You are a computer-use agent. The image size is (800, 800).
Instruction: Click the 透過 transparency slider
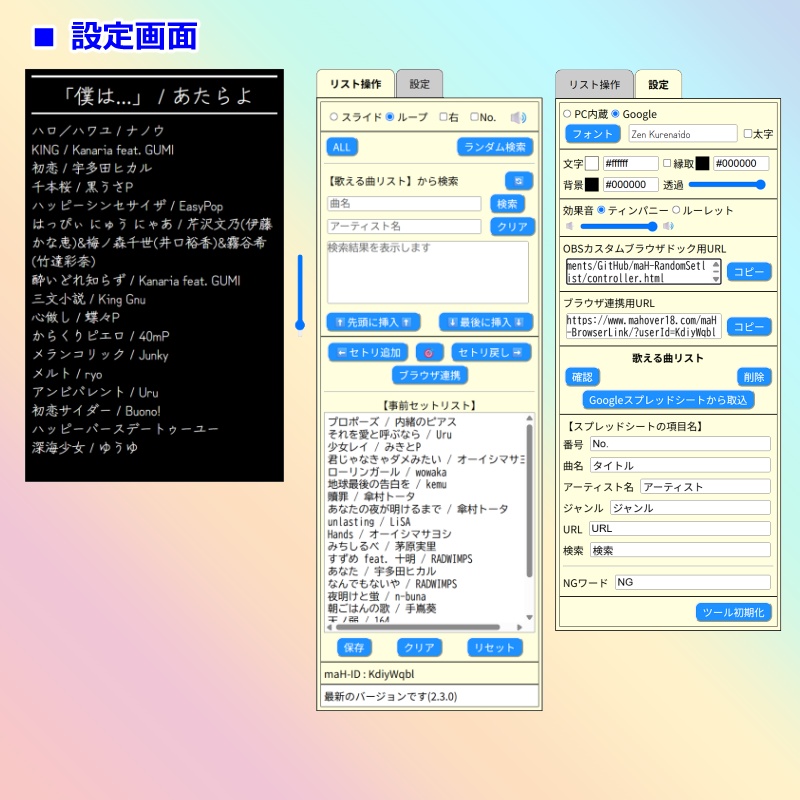tap(727, 184)
